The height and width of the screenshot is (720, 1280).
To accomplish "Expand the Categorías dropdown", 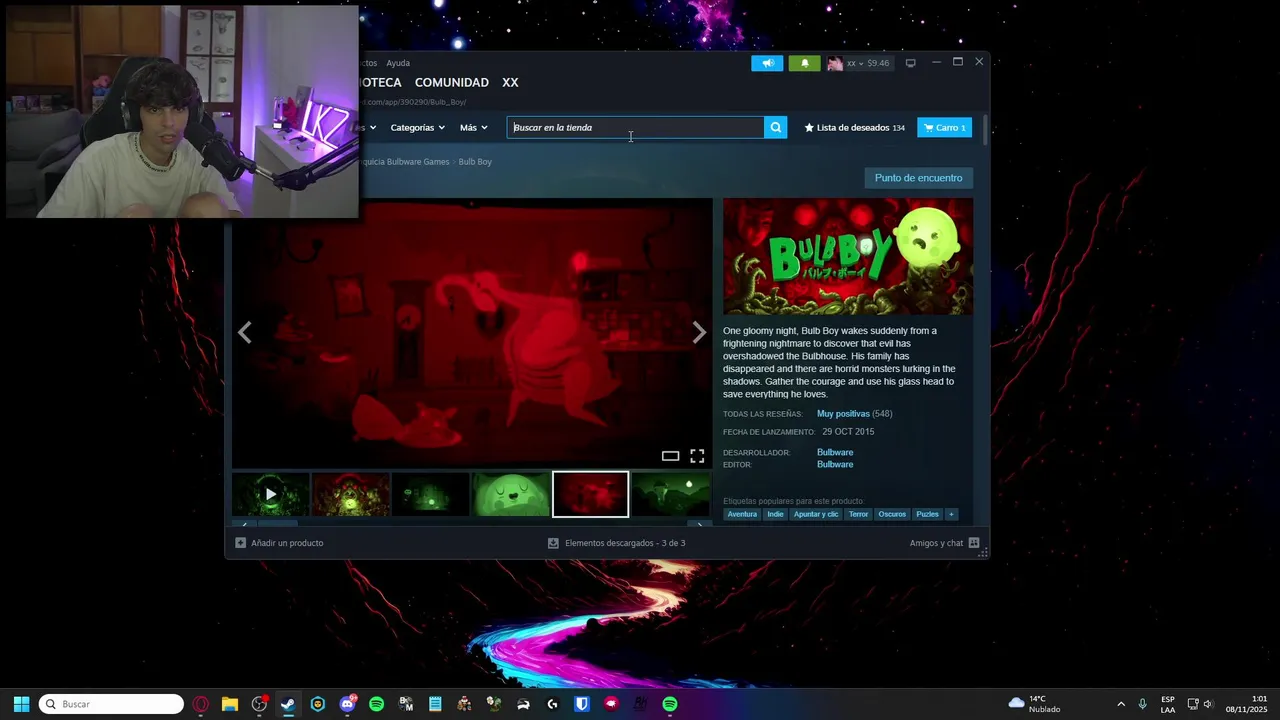I will point(417,128).
